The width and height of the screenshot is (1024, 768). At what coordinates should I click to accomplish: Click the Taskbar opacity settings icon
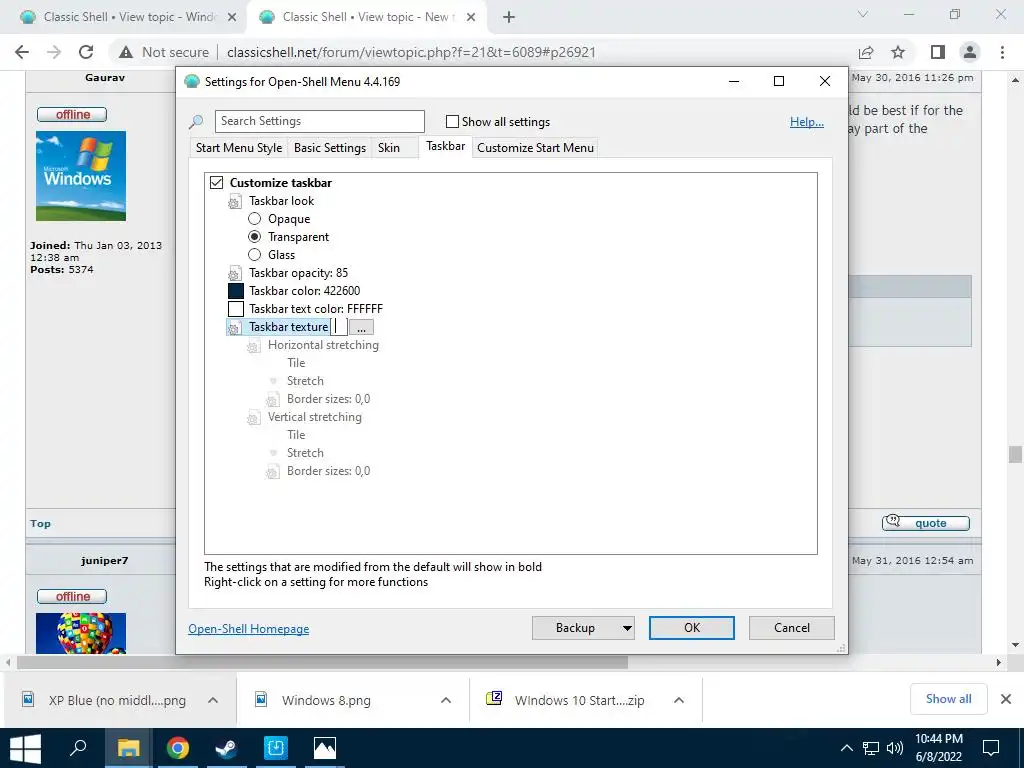[x=234, y=274]
